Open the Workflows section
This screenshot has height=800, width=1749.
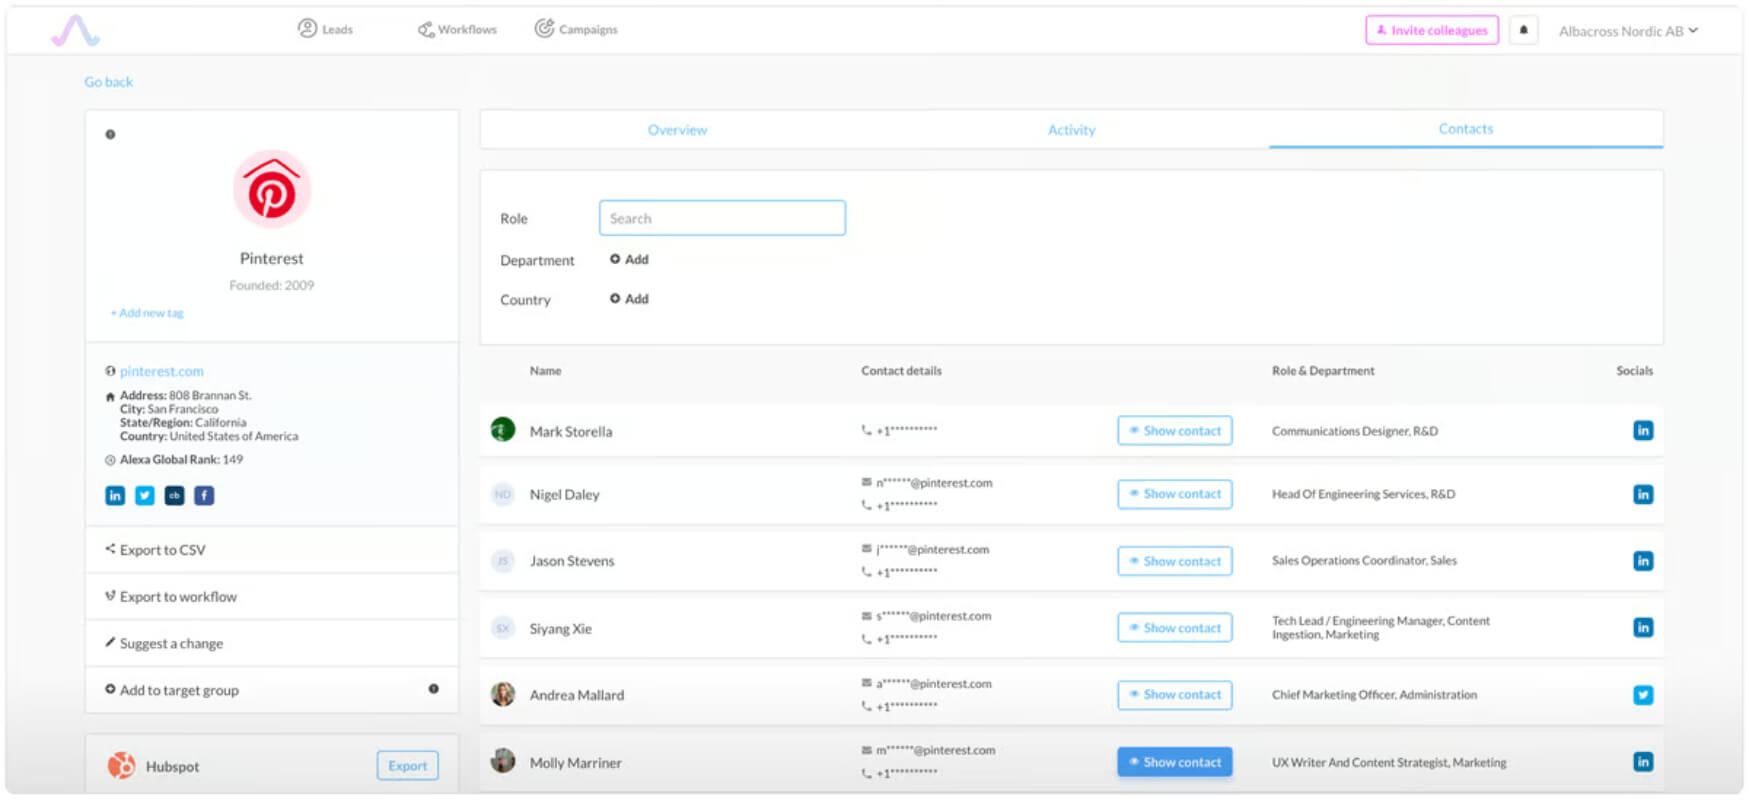tap(457, 30)
